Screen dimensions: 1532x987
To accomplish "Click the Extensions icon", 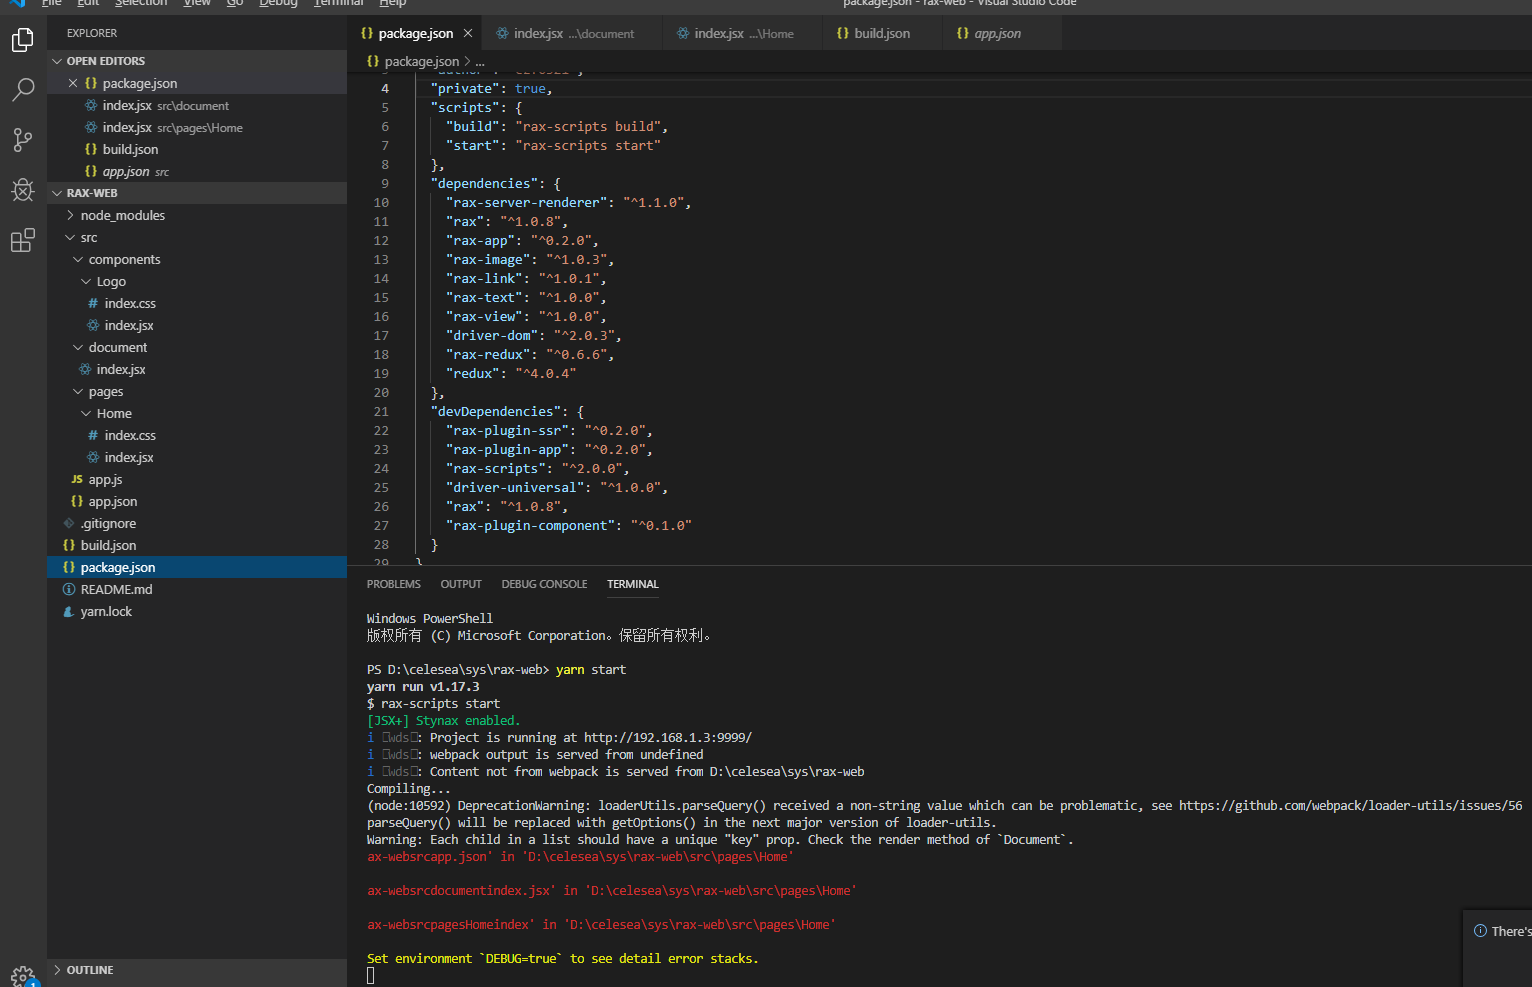I will click(24, 240).
